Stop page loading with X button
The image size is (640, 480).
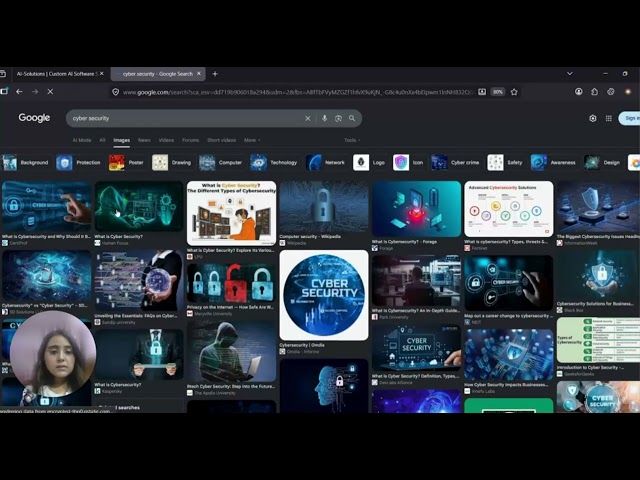pyautogui.click(x=50, y=92)
